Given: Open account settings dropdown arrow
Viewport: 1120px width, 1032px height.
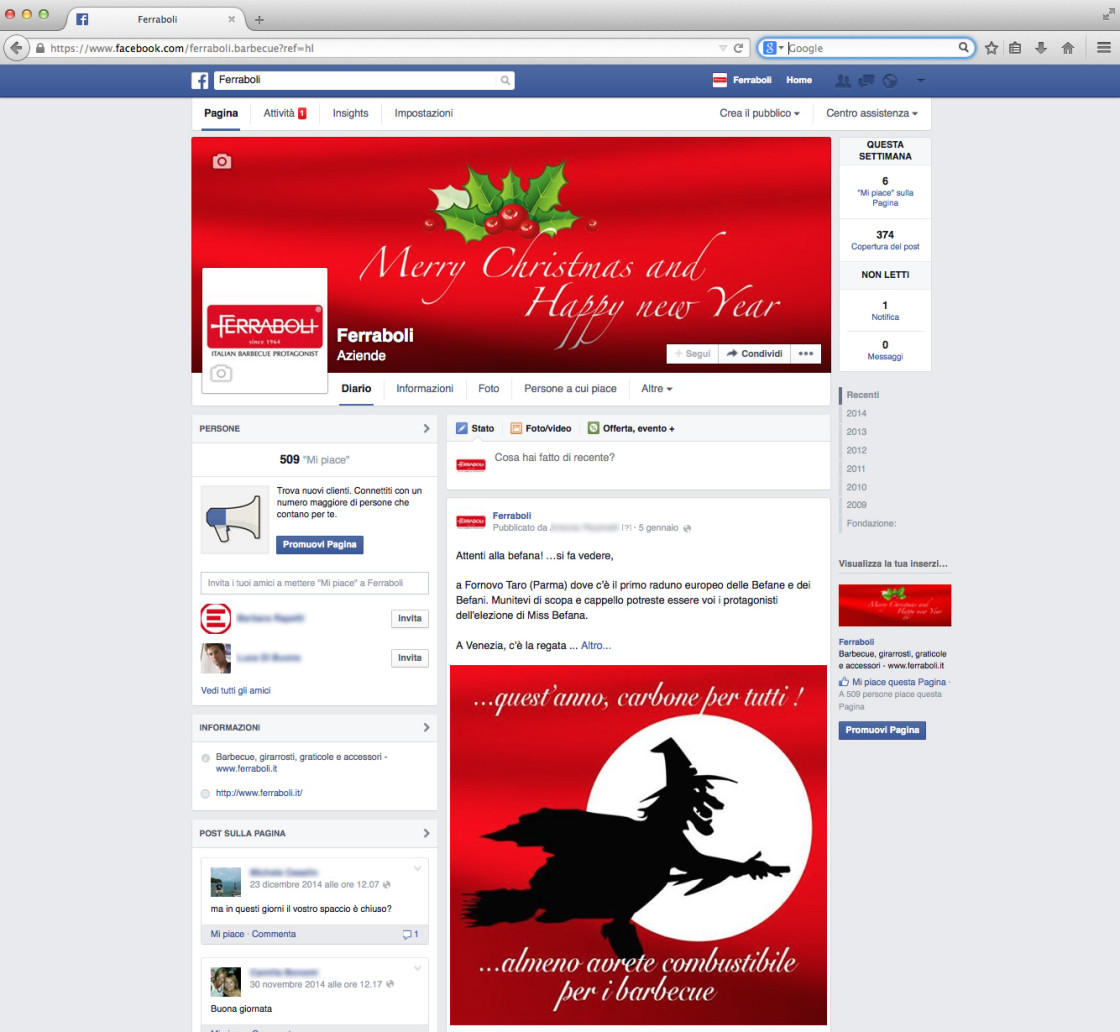Looking at the screenshot, I should 921,81.
